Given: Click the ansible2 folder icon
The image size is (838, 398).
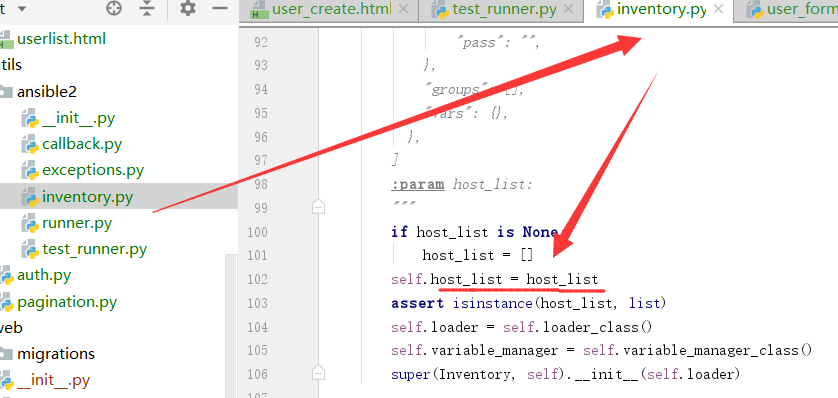Looking at the screenshot, I should click(x=5, y=91).
